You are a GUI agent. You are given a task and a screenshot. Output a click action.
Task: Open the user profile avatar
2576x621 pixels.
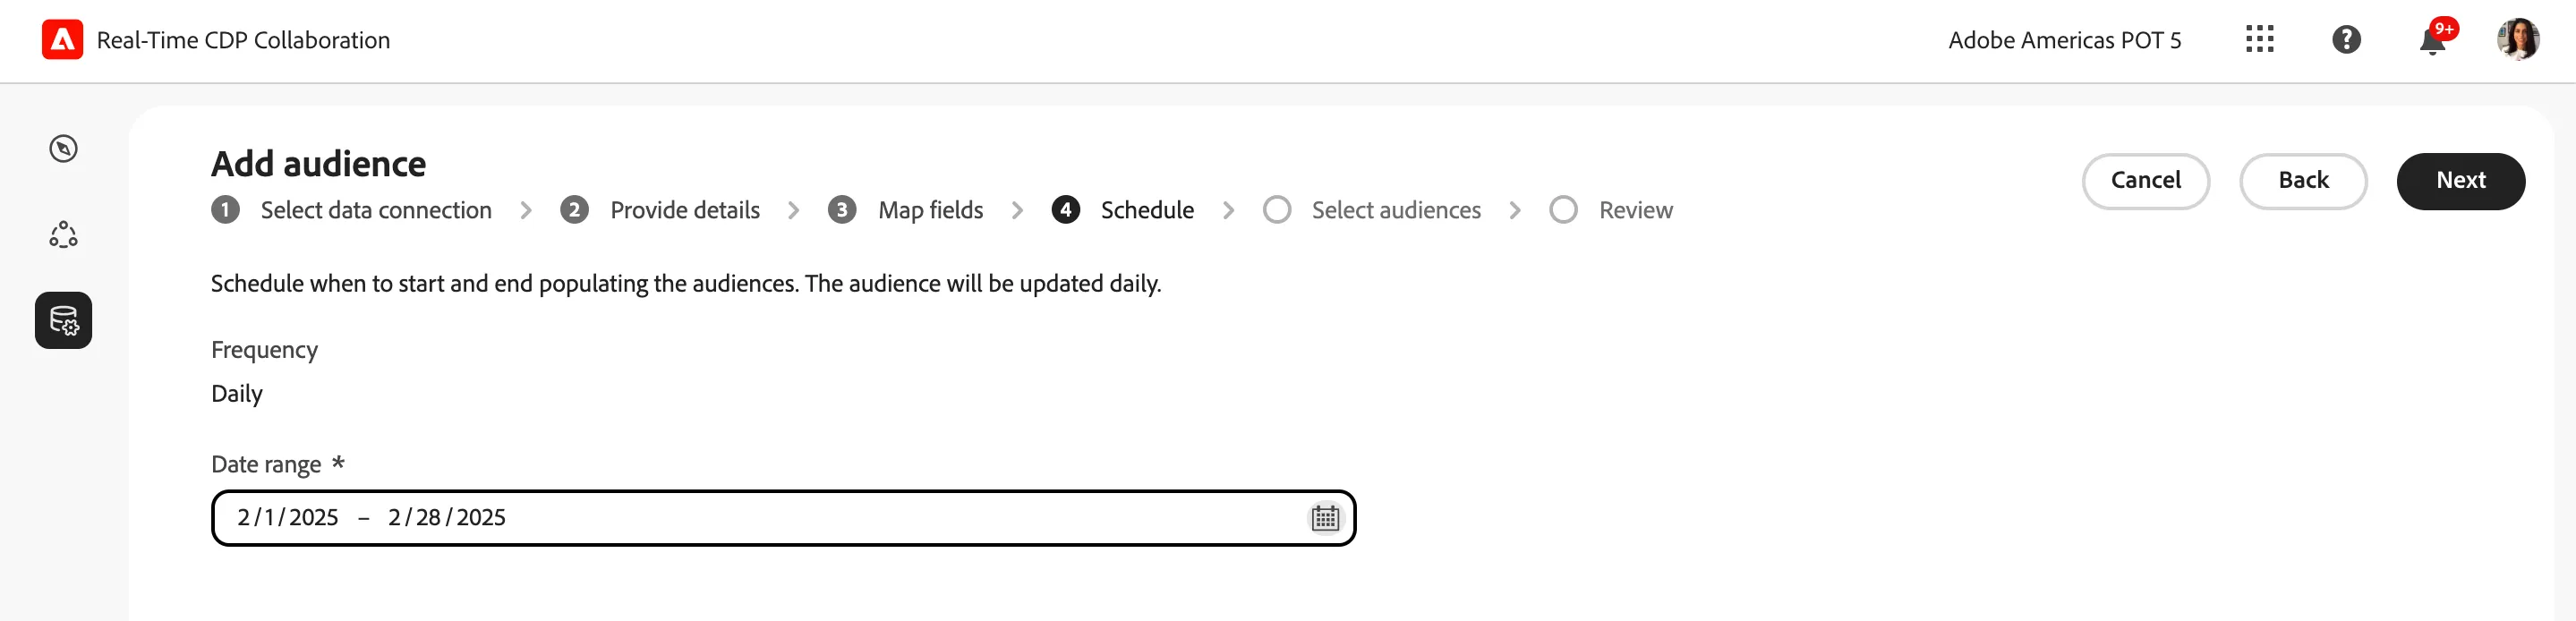pyautogui.click(x=2518, y=40)
